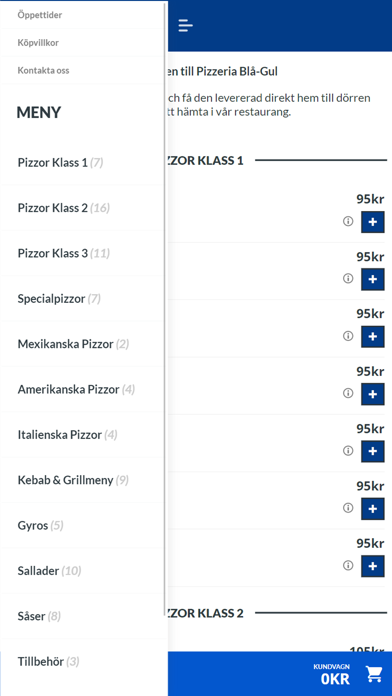Select Pizzor Klass 2 category
This screenshot has height=696, width=392.
[x=83, y=208]
